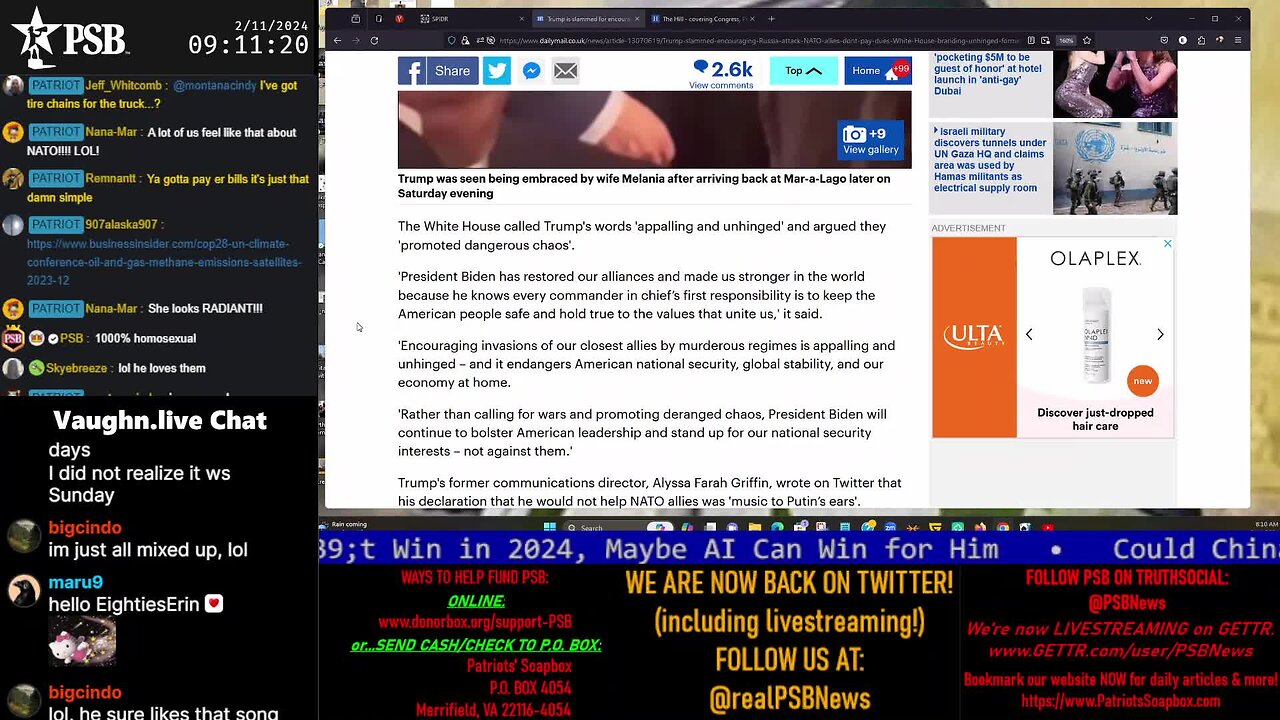Screen dimensions: 1280x720
Task: Click the www.donorbox.org/support-PSB text
Action: pos(475,622)
